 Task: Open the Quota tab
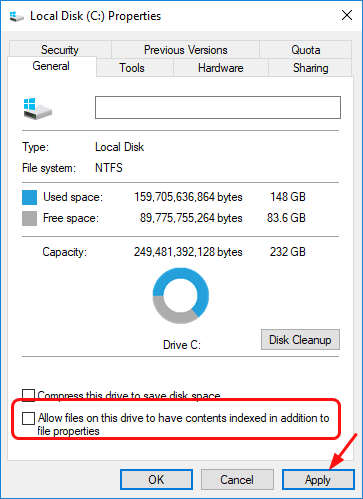[x=306, y=50]
